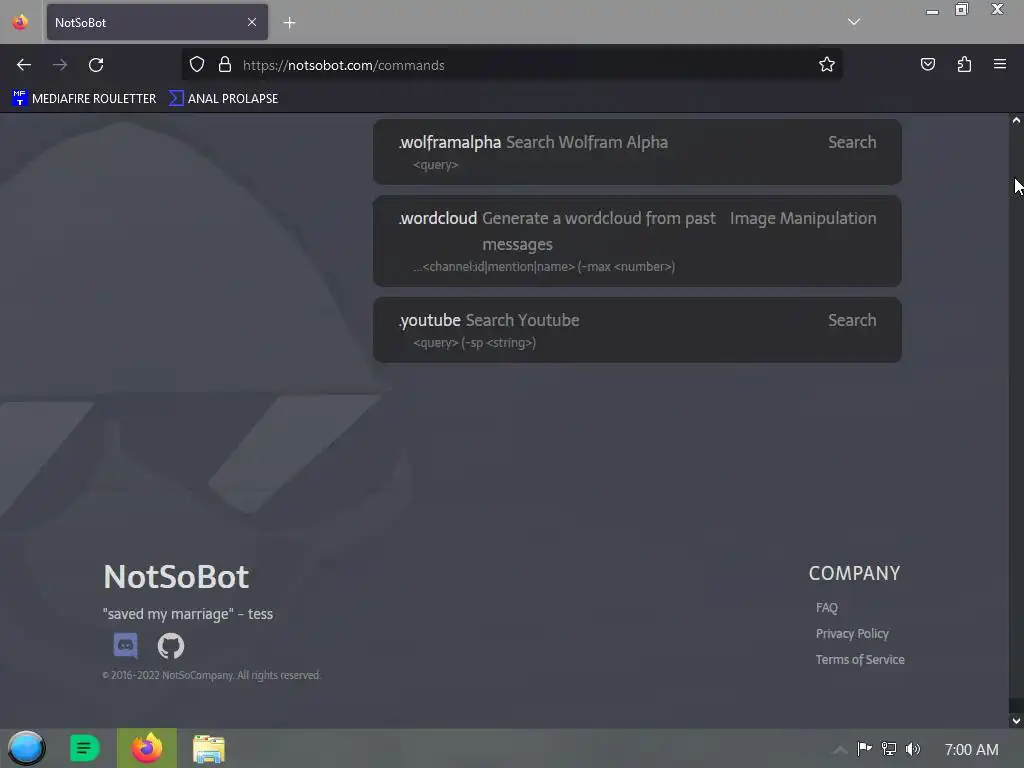
Task: Open the Terms of Service link
Action: [x=859, y=660]
